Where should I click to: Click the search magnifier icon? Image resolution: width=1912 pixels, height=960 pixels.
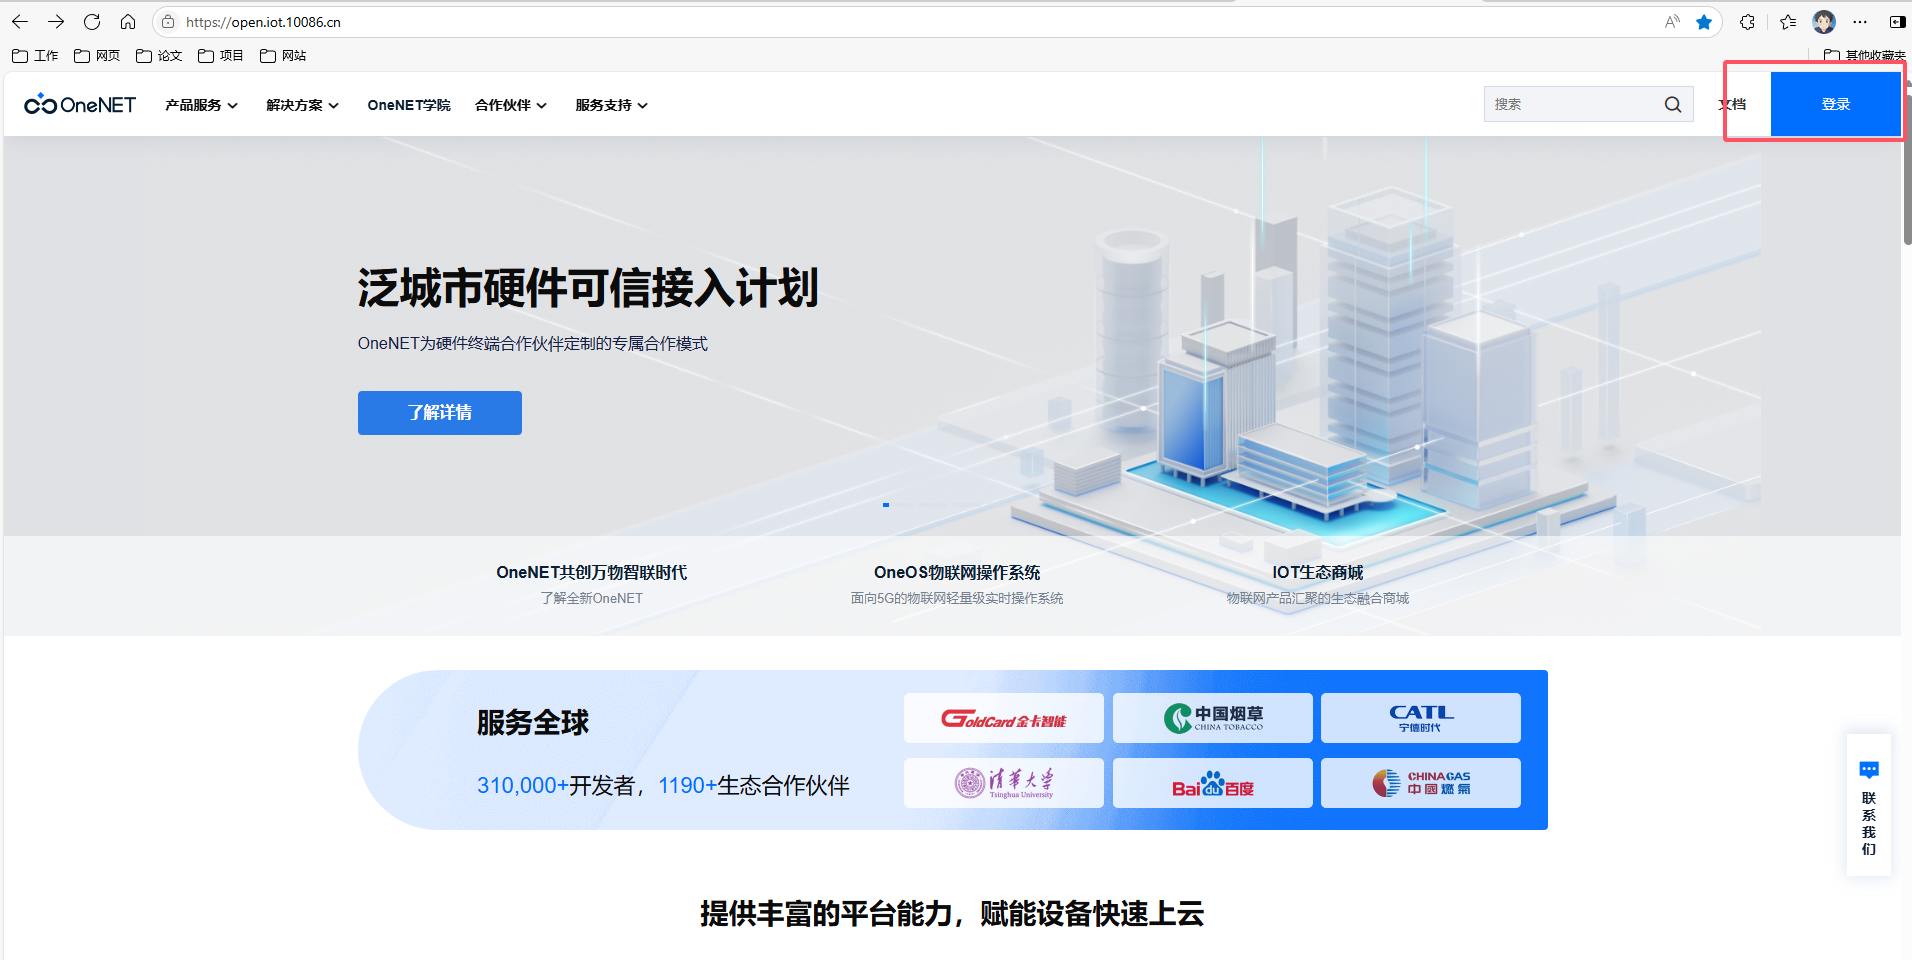tap(1672, 104)
